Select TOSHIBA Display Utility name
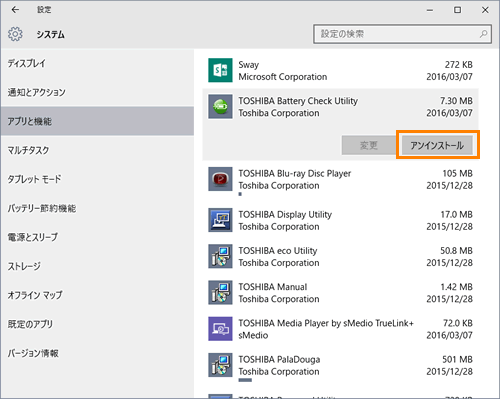Viewport: 500px width, 399px height. tap(285, 214)
